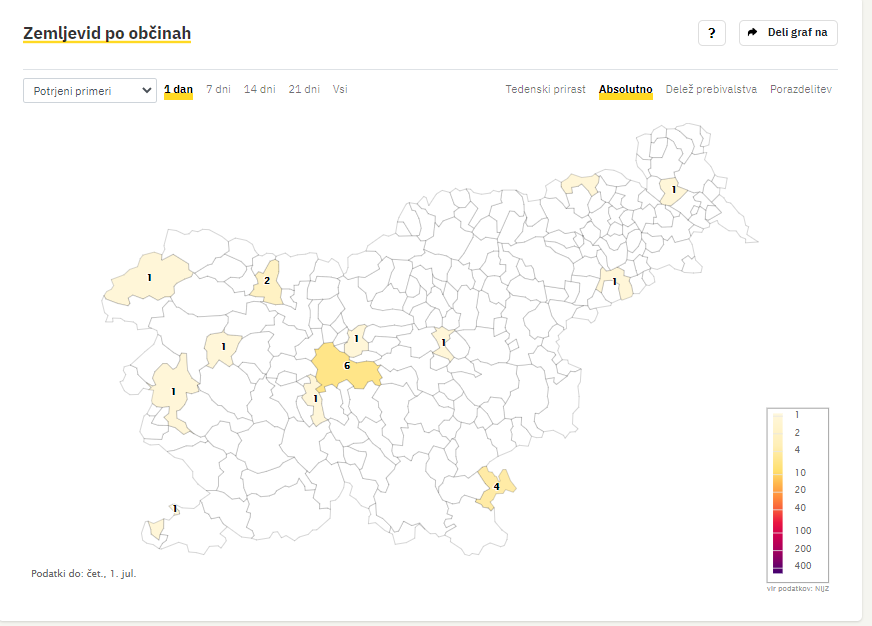Viewport: 872px width, 626px height.
Task: Click the municipality showing 4 cases
Action: coord(496,486)
